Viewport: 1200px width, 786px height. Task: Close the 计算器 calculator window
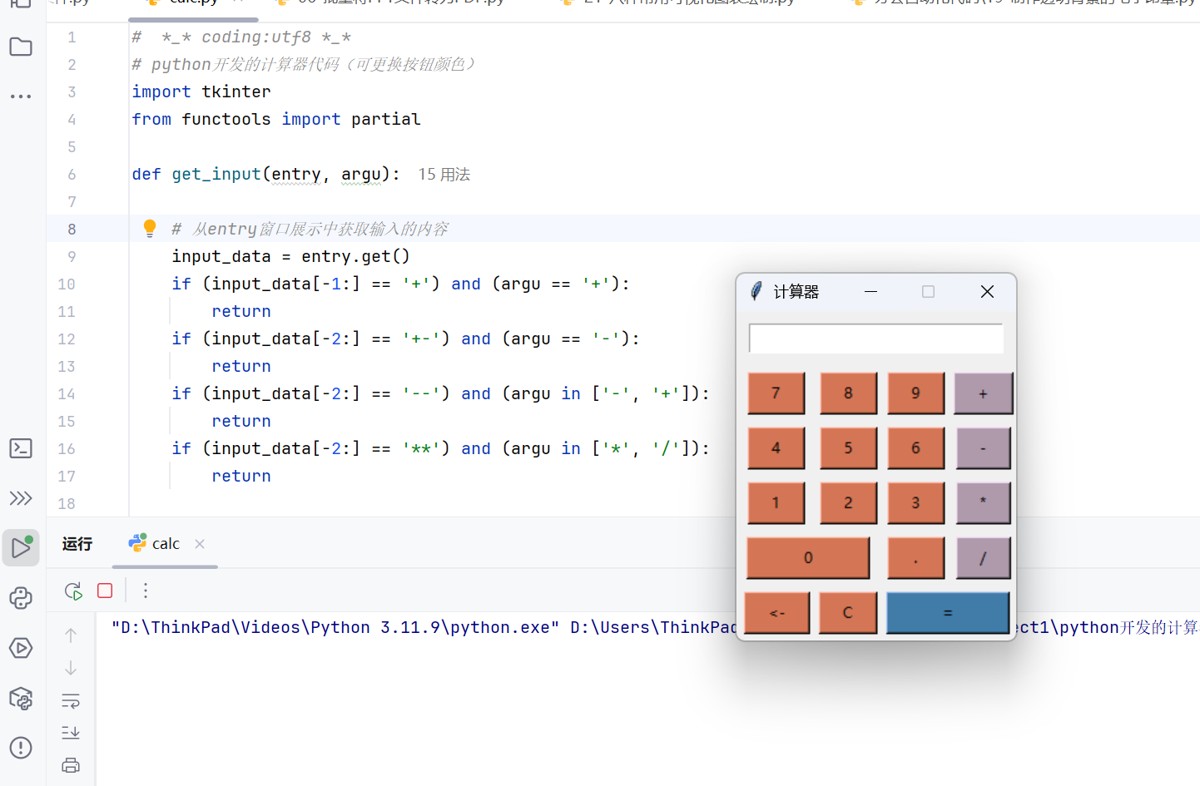coord(987,292)
